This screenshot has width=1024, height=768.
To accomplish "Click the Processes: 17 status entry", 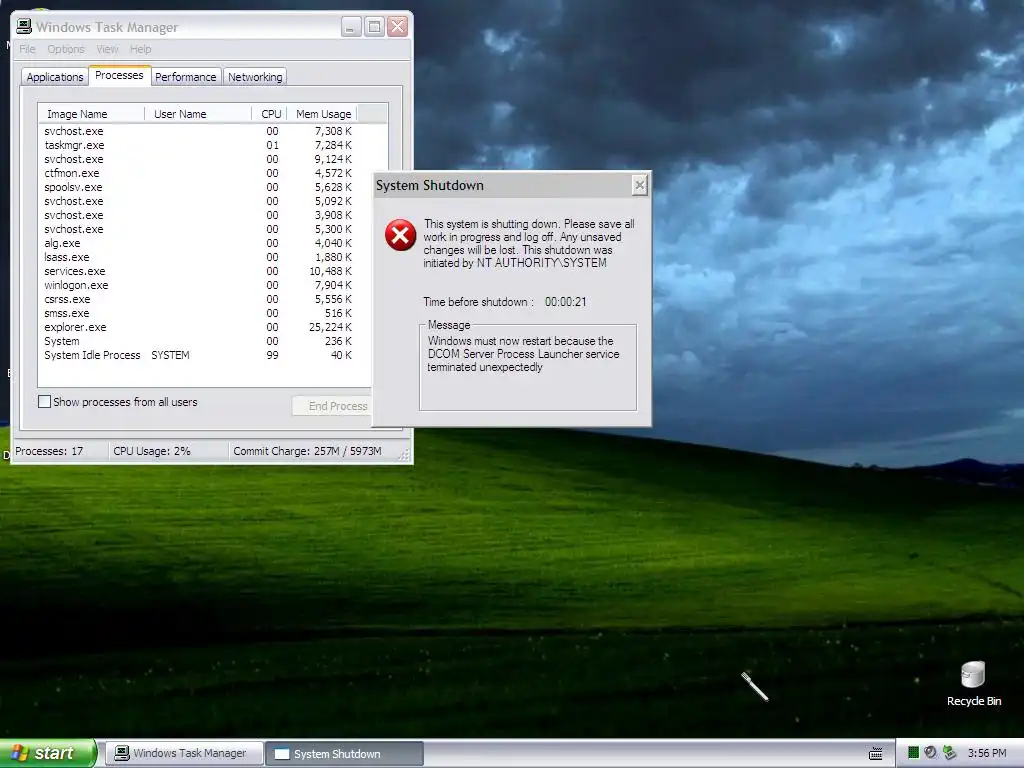I will (50, 451).
